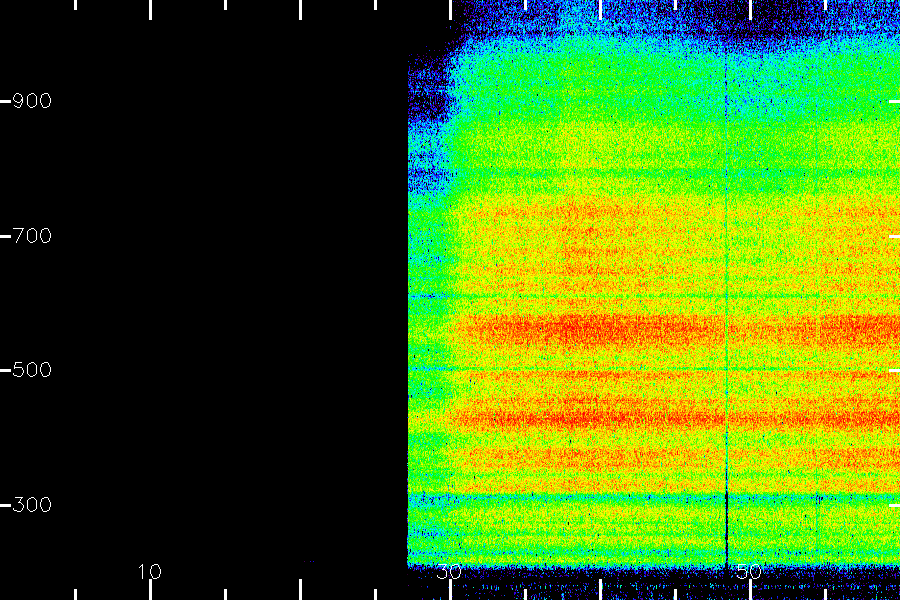This screenshot has height=600, width=900.
Task: Click the 10 x-axis label
Action: click(150, 571)
